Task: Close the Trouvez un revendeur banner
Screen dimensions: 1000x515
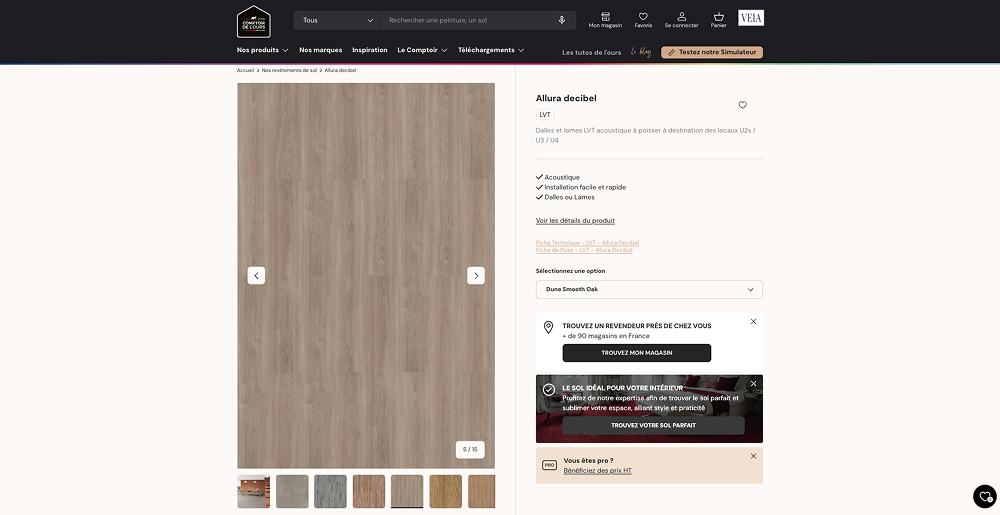Action: (x=753, y=321)
